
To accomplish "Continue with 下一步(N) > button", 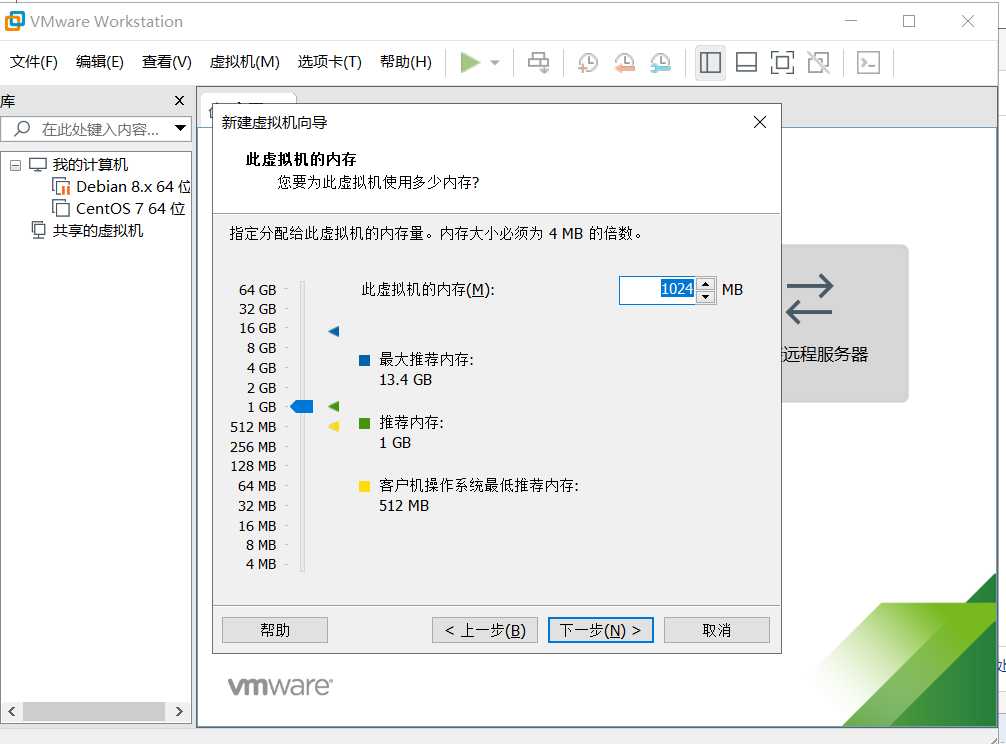I will tap(601, 630).
